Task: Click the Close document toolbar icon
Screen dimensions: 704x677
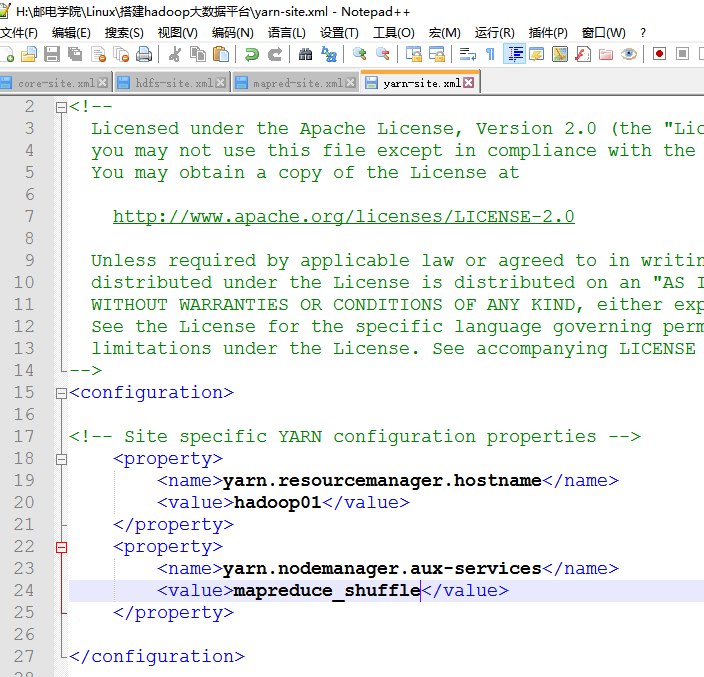Action: coord(98,54)
